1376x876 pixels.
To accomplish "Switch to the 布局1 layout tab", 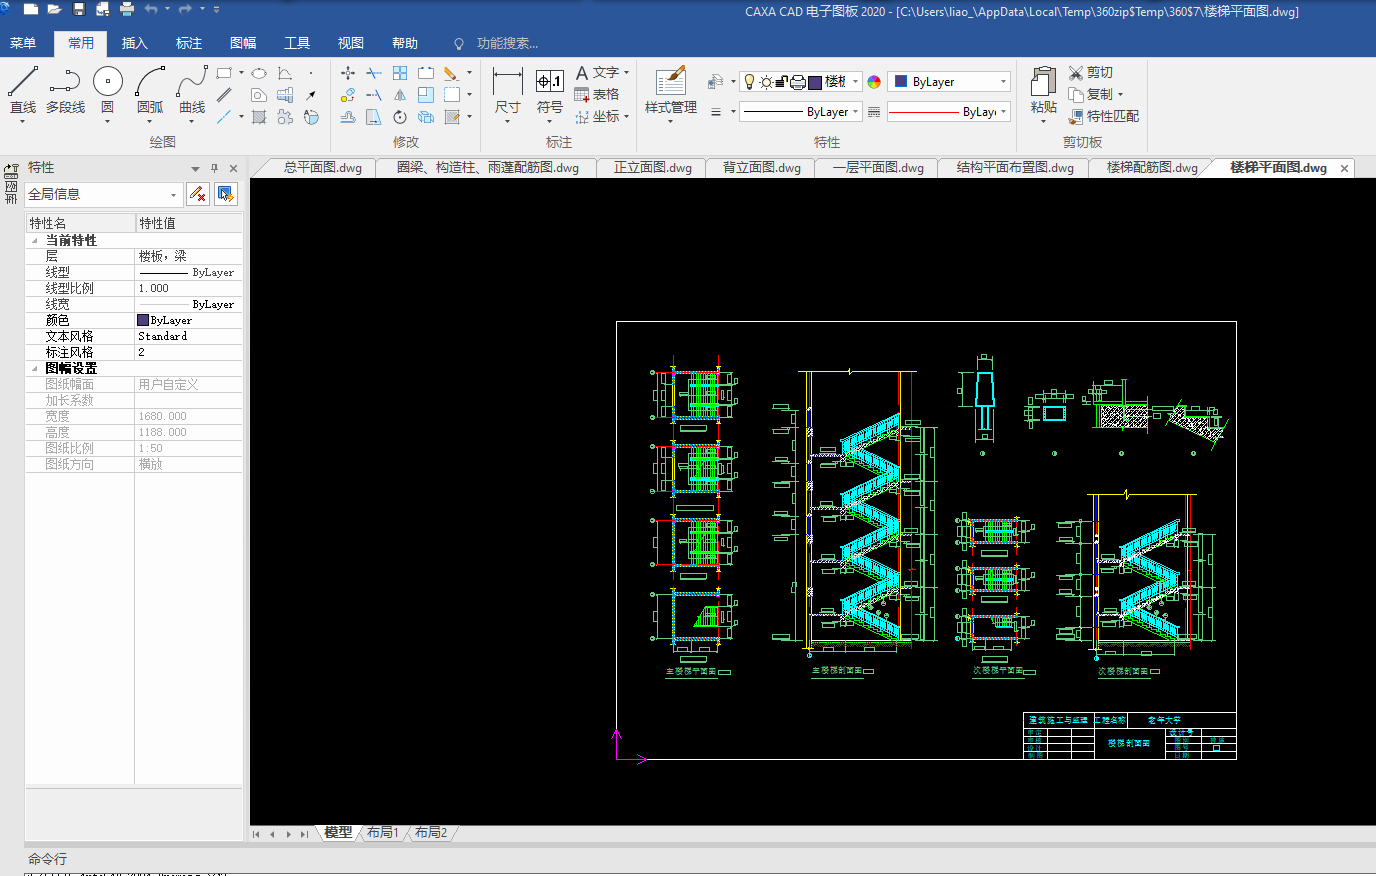I will 382,832.
